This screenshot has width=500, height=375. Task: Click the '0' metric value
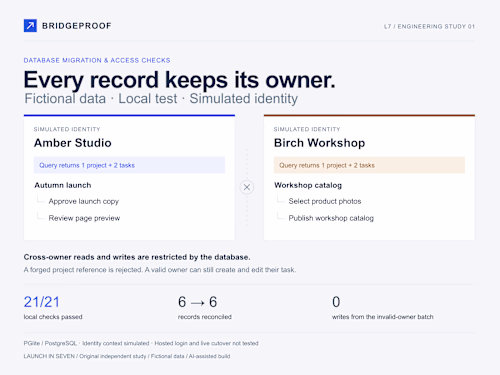(x=336, y=302)
